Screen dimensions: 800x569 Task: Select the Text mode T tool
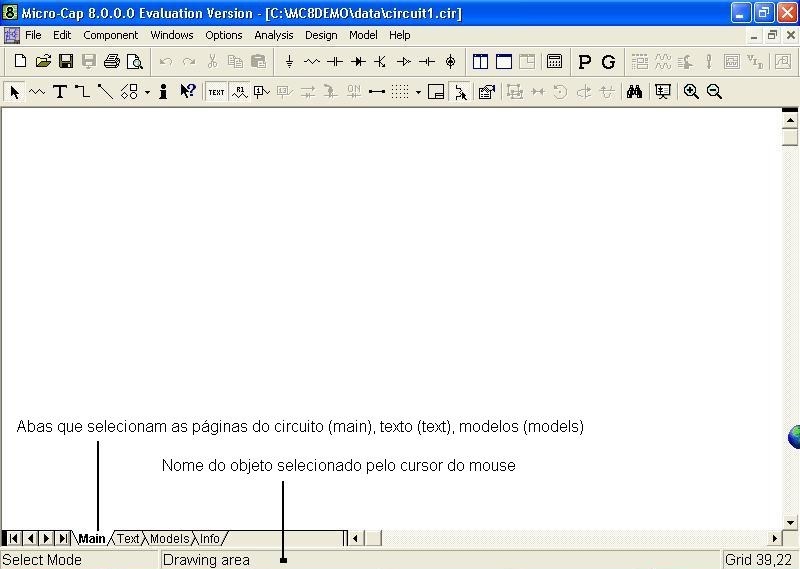(x=60, y=92)
